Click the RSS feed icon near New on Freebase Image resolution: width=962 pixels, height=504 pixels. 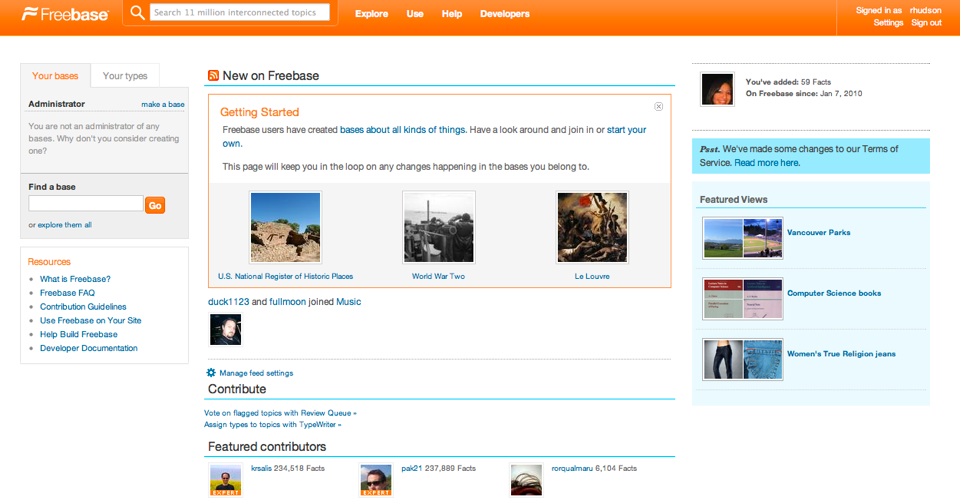pyautogui.click(x=213, y=76)
